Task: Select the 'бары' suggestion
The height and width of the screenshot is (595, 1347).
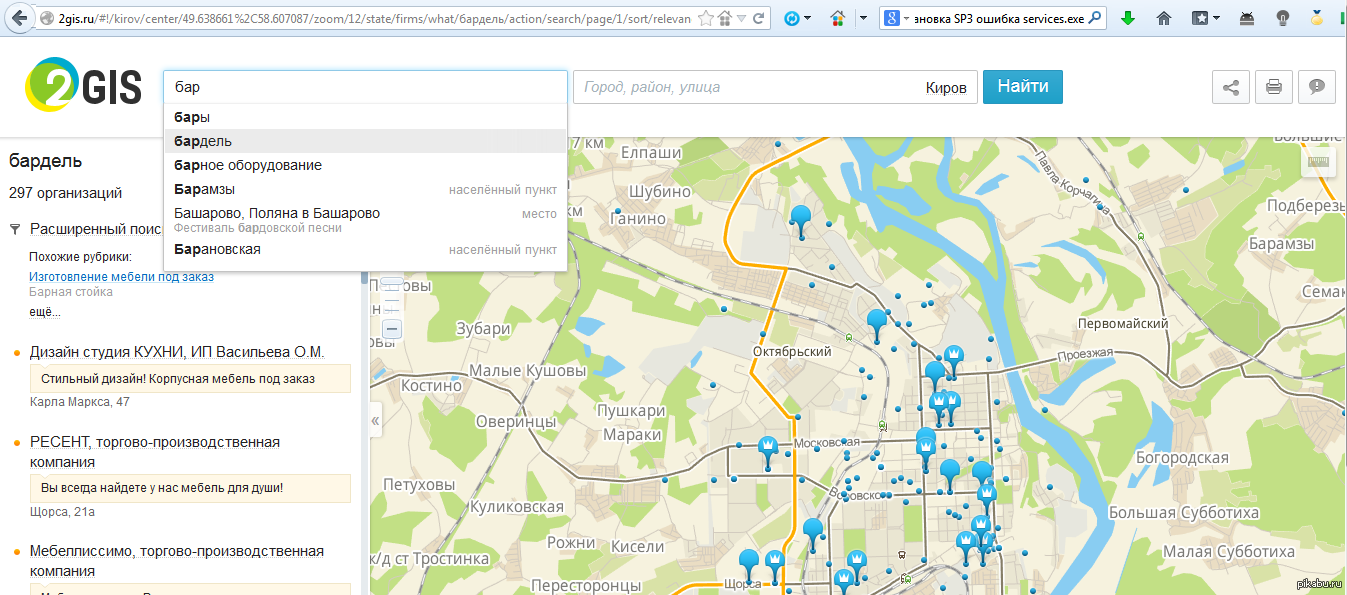Action: pyautogui.click(x=365, y=117)
